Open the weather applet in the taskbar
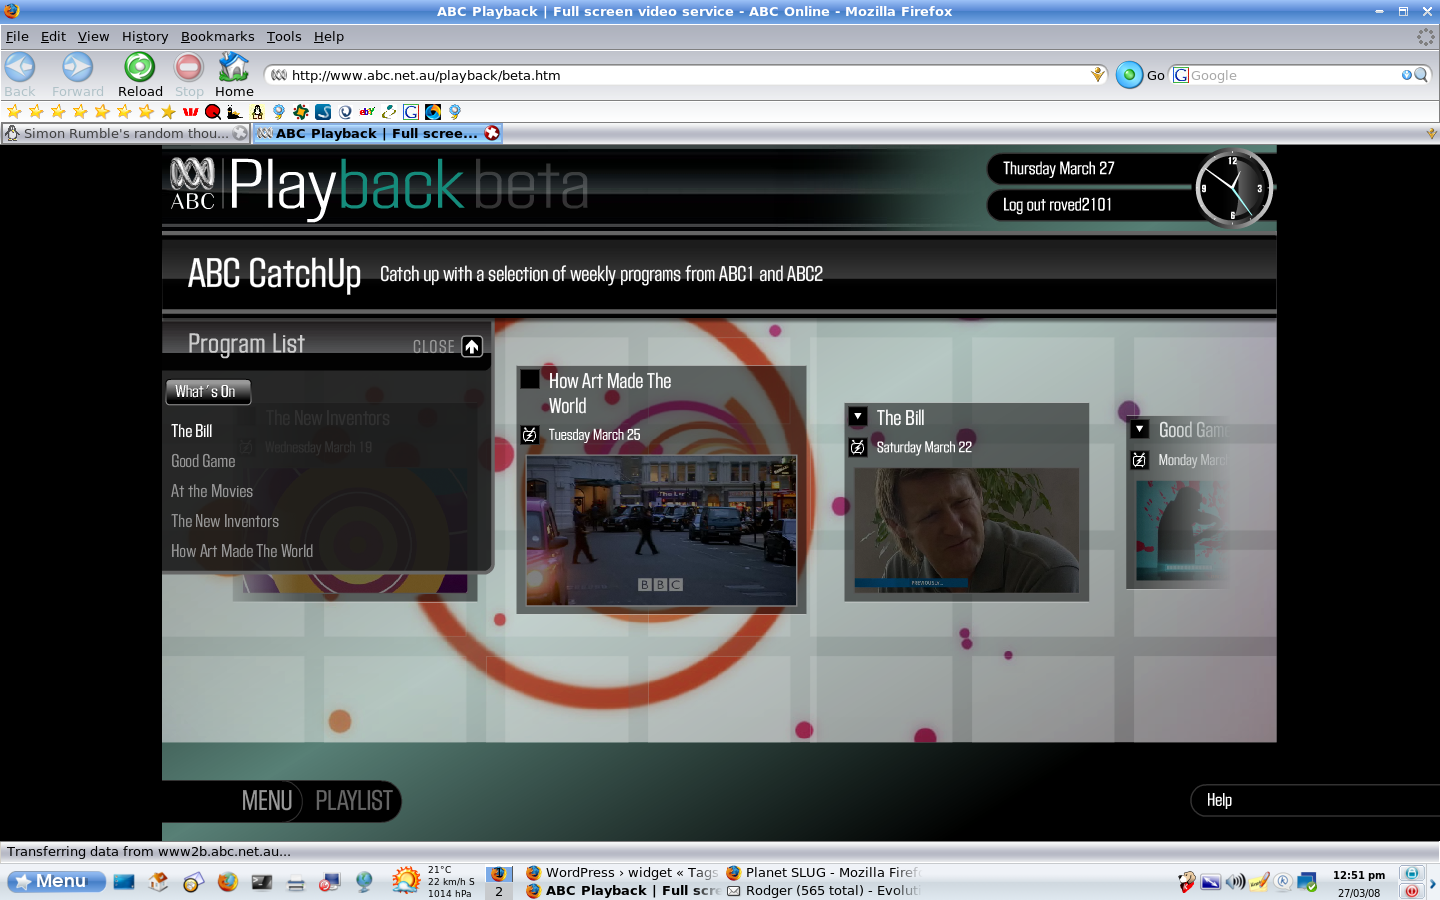 [406, 881]
